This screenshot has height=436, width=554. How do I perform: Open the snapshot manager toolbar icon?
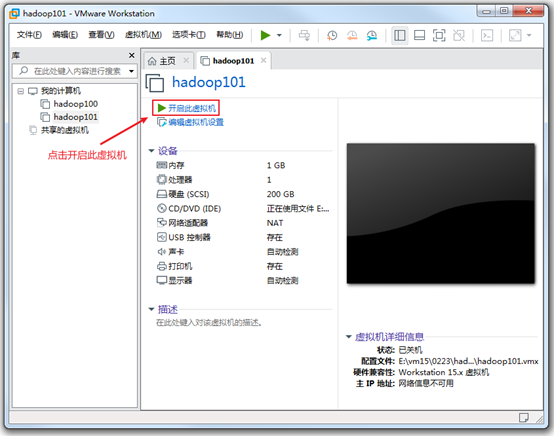[x=372, y=35]
